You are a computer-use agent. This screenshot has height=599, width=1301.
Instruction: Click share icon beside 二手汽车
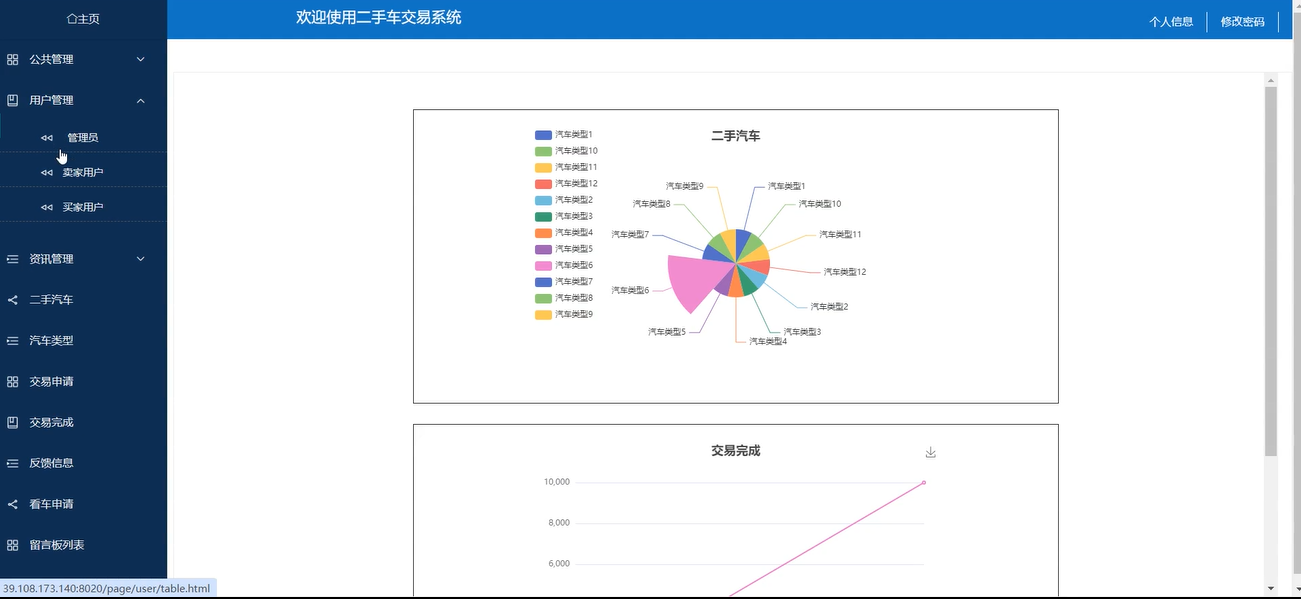(13, 300)
